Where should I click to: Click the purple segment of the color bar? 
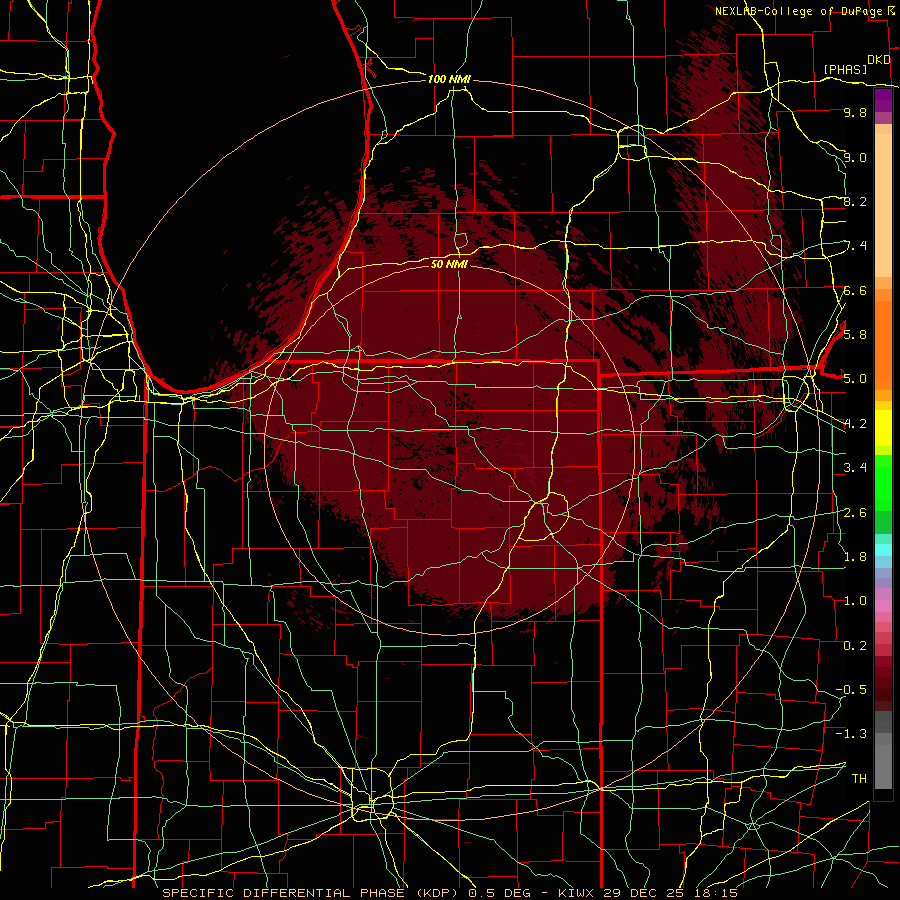coord(883,100)
